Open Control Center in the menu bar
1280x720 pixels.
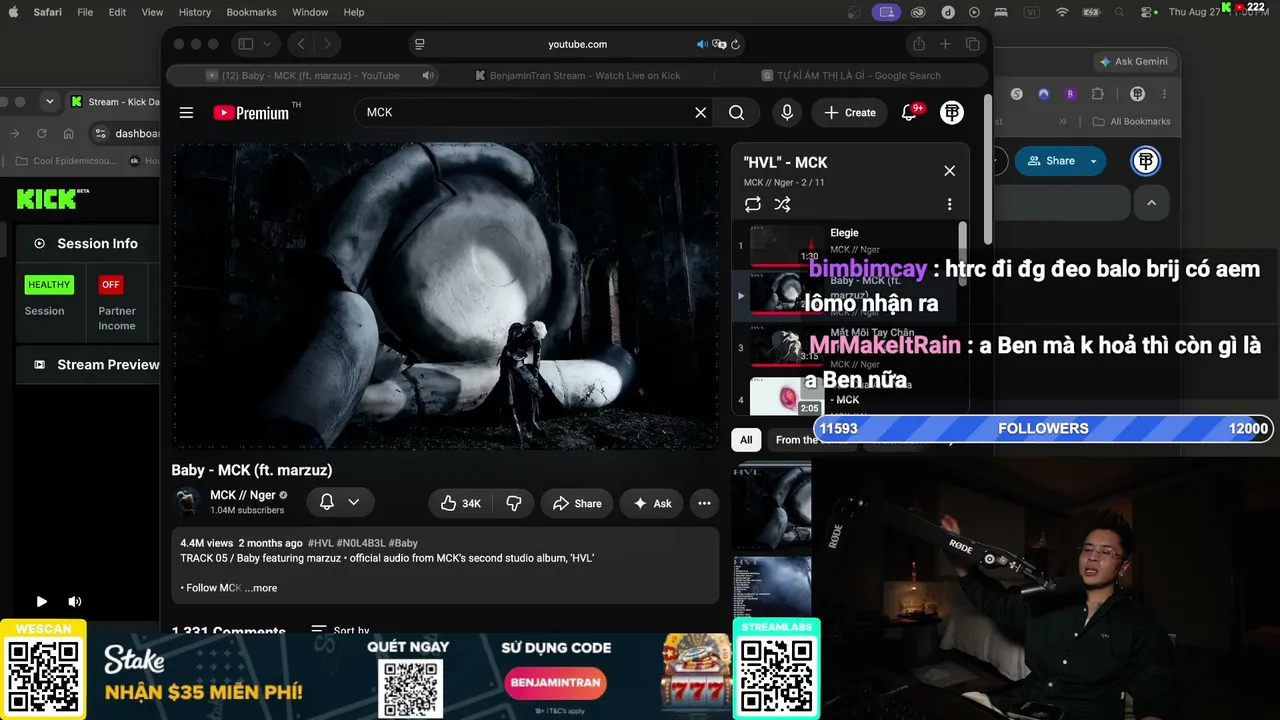coord(1147,12)
